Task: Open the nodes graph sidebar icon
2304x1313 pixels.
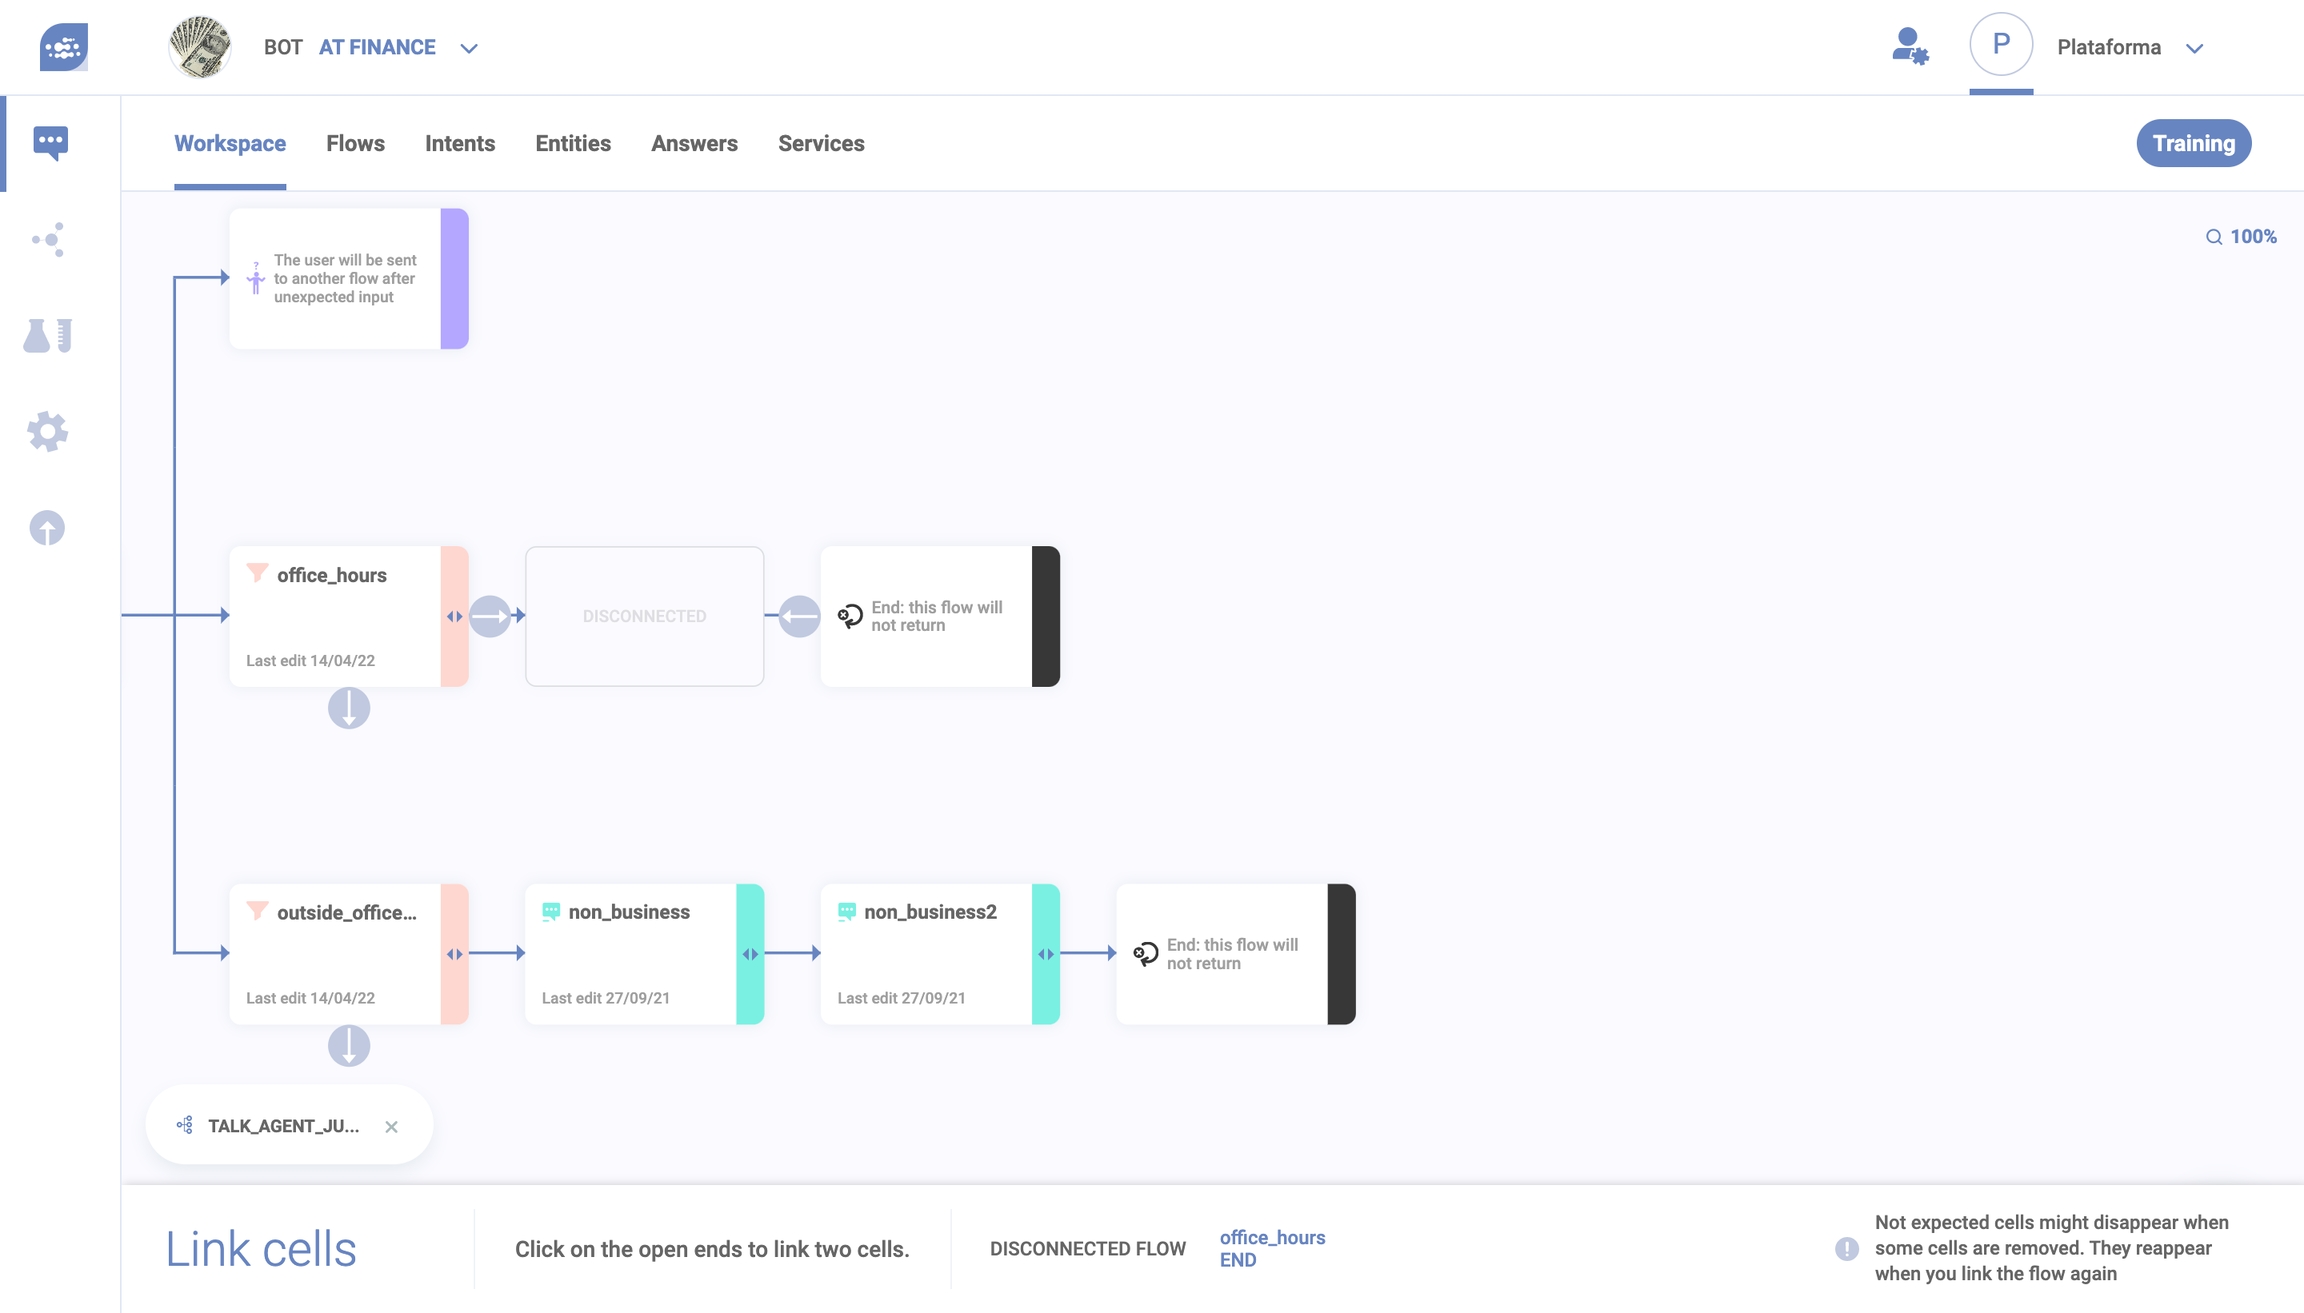Action: pos(47,239)
